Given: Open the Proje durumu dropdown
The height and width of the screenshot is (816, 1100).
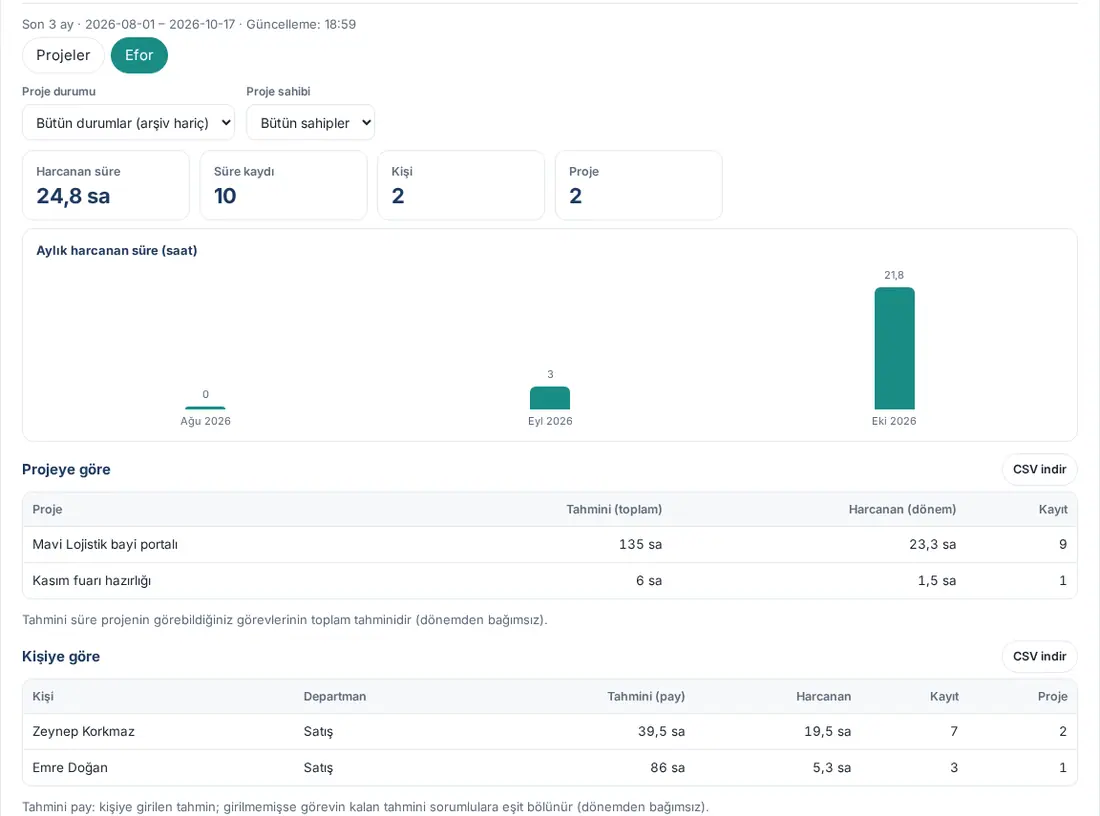Looking at the screenshot, I should point(128,123).
